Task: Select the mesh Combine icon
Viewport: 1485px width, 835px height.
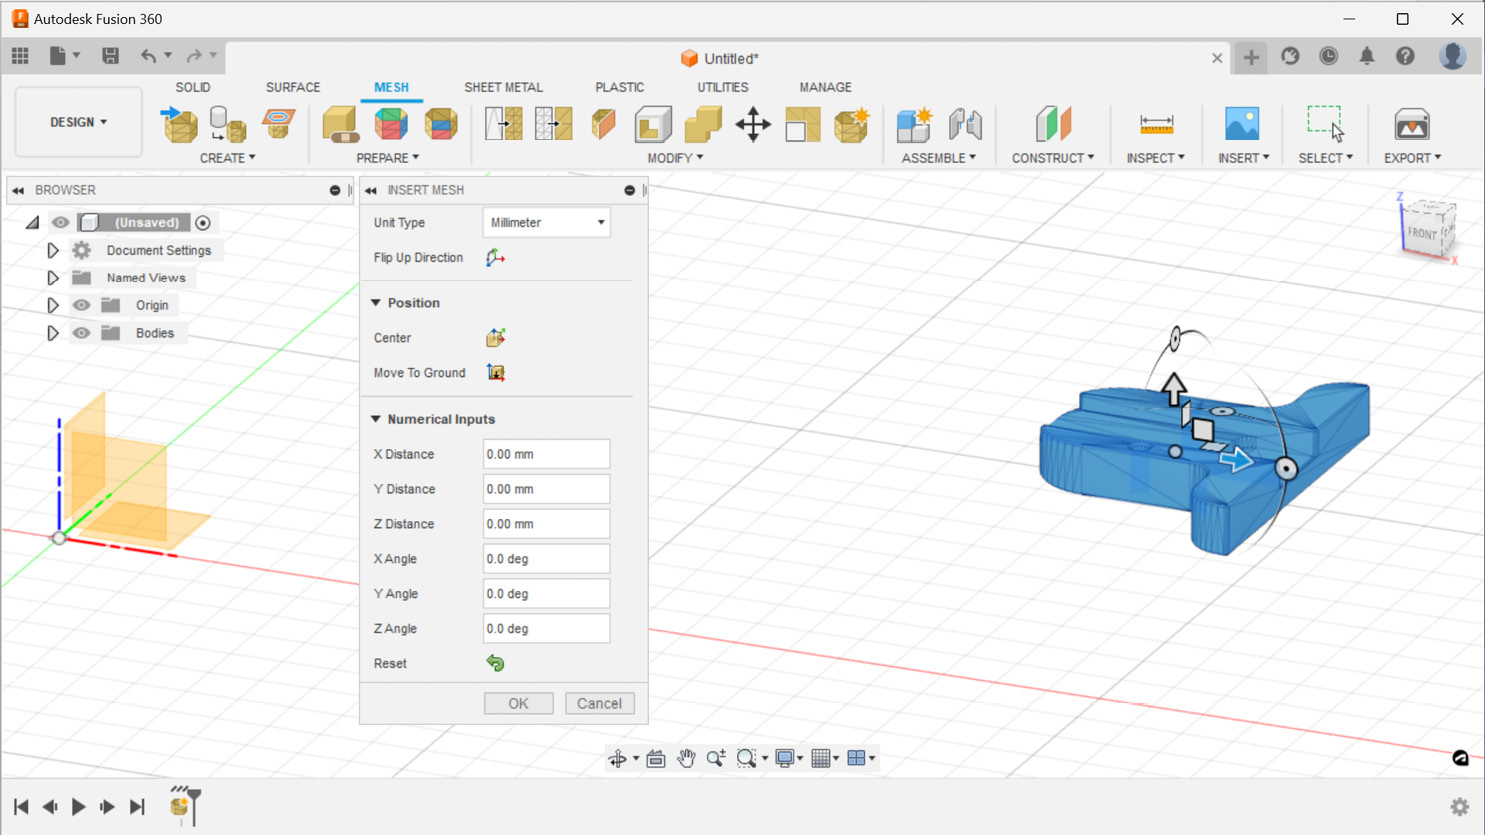Action: pos(703,124)
